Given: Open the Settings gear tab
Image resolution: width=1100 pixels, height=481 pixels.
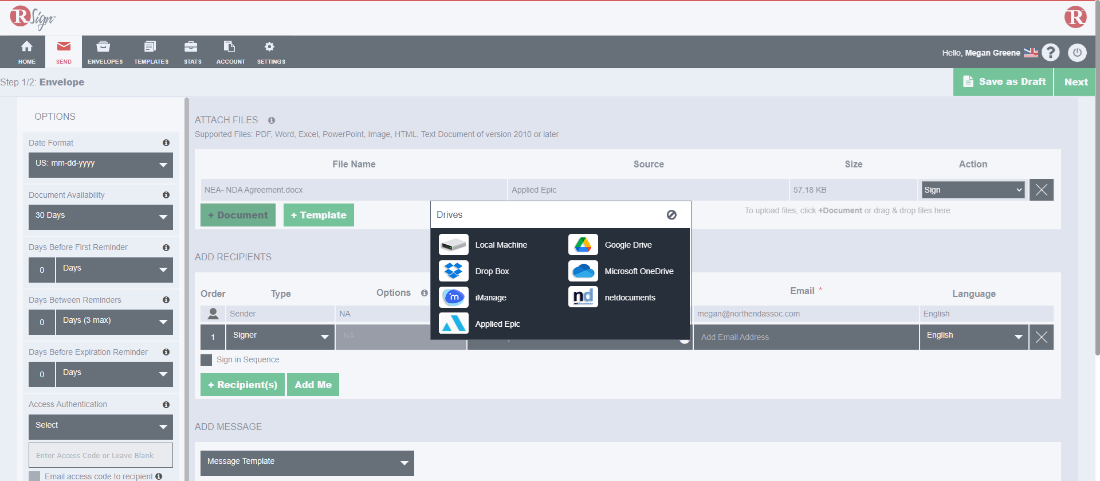Looking at the screenshot, I should tap(270, 53).
